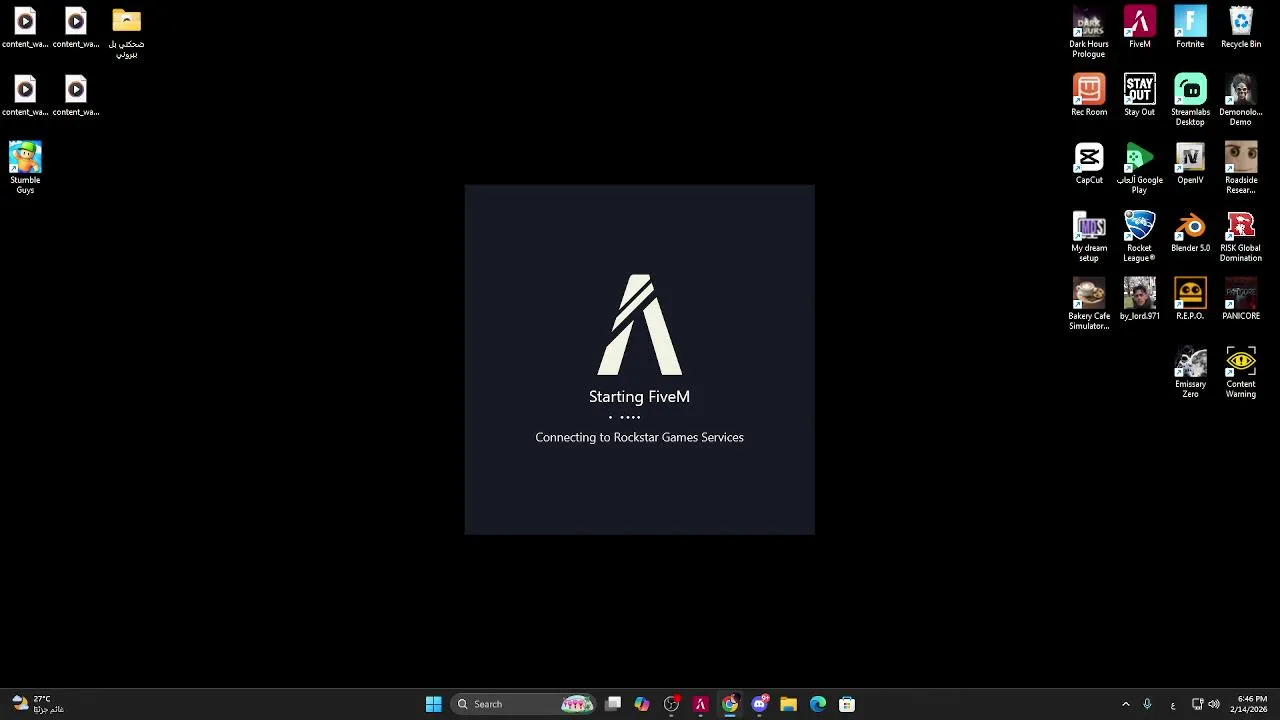Switch the Arabic input language indicator
The width and height of the screenshot is (1280, 720).
(1173, 705)
